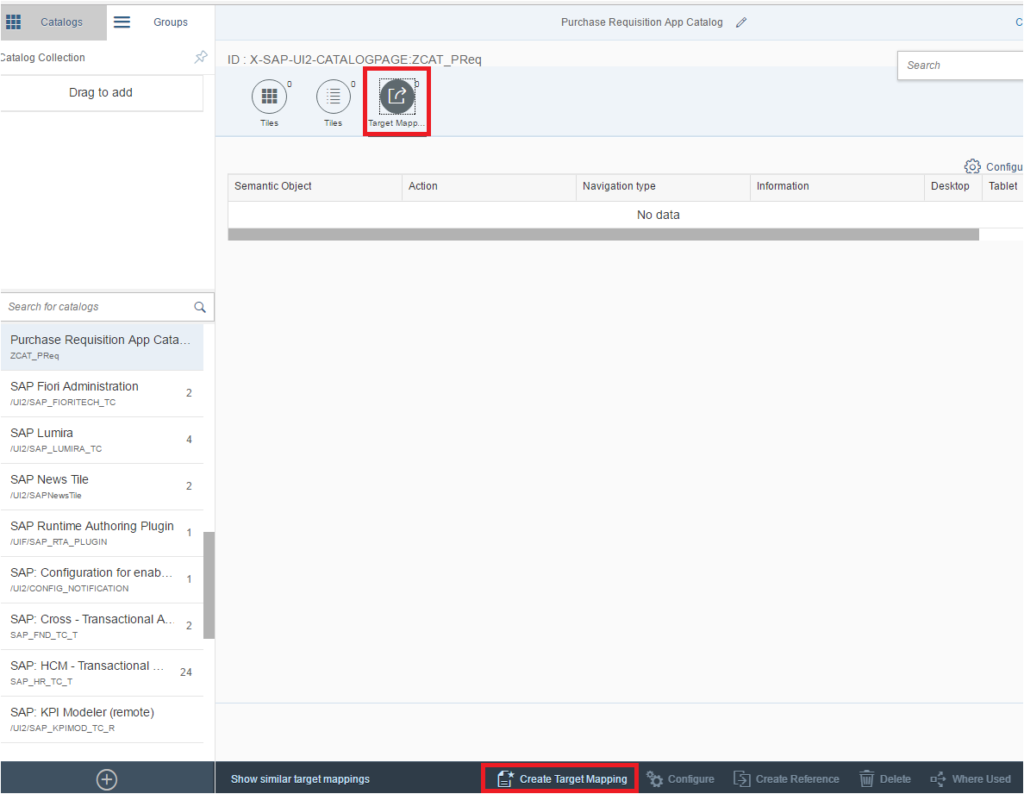Select the Target Mapping icon in the catalog toolbar
The height and width of the screenshot is (794, 1024).
tap(397, 96)
